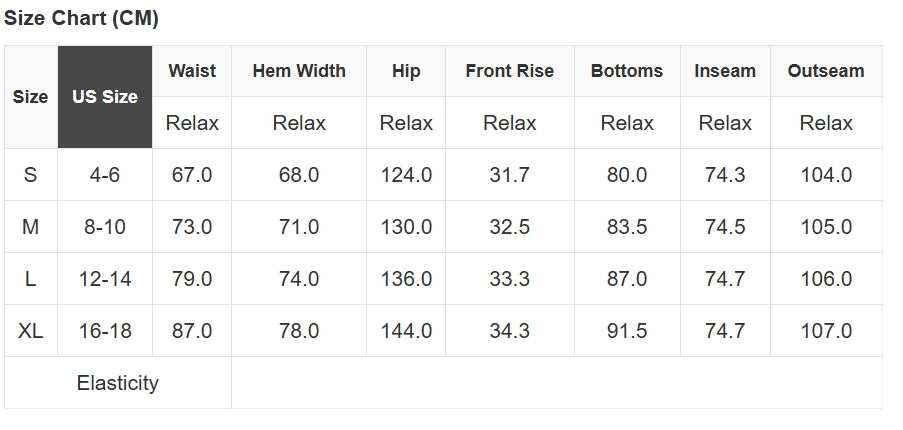
Task: Click the Hem Width column header
Action: click(299, 71)
